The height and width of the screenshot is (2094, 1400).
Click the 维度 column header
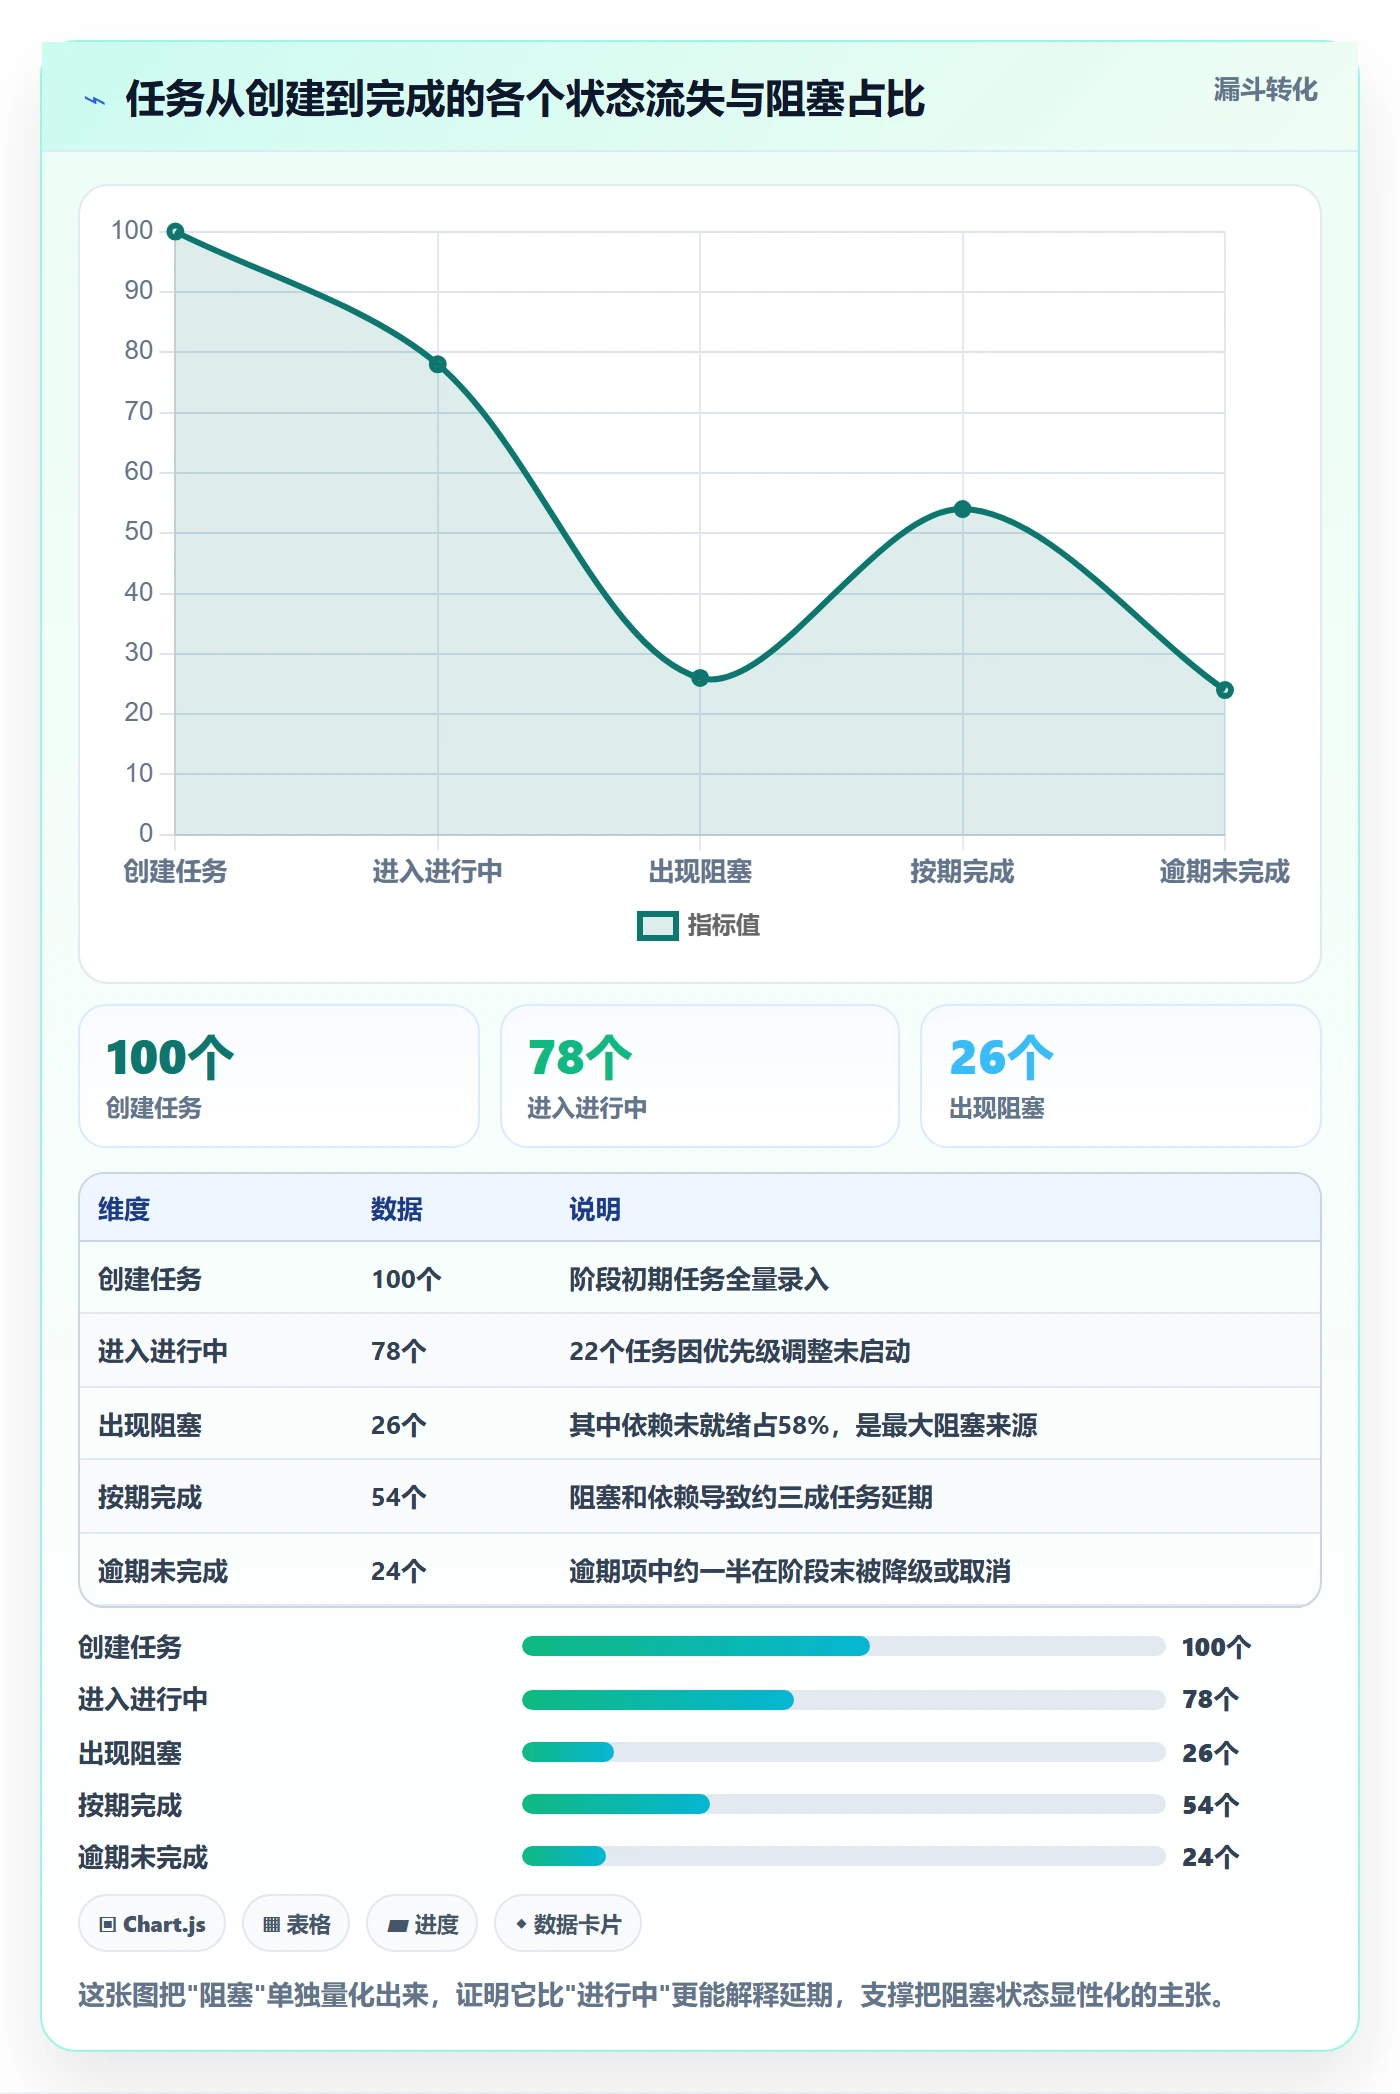click(124, 1209)
